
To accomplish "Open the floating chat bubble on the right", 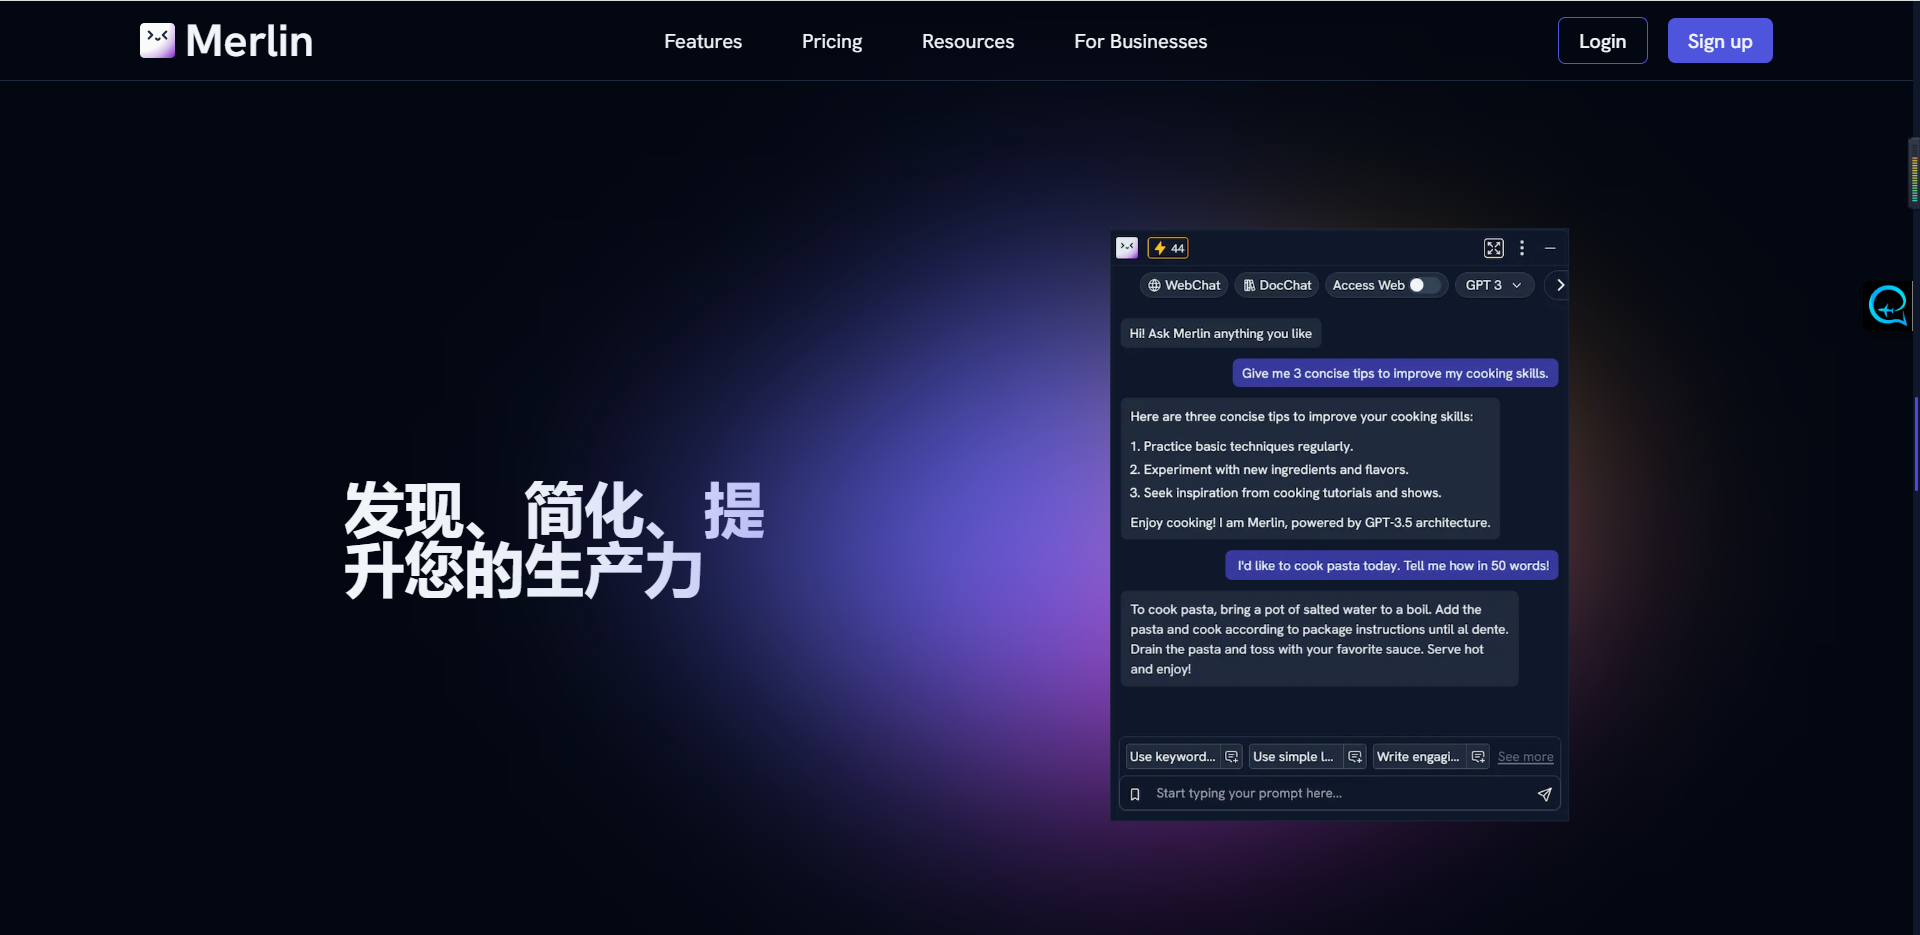I will [1888, 305].
